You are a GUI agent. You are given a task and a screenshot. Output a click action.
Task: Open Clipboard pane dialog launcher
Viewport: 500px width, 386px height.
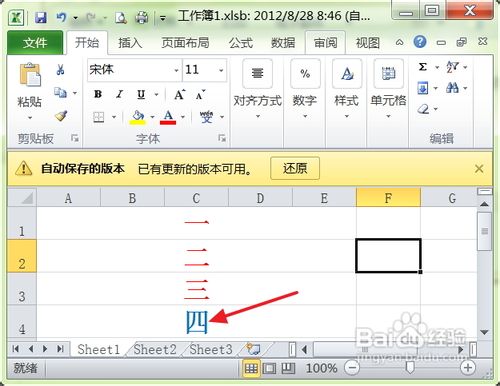click(75, 138)
